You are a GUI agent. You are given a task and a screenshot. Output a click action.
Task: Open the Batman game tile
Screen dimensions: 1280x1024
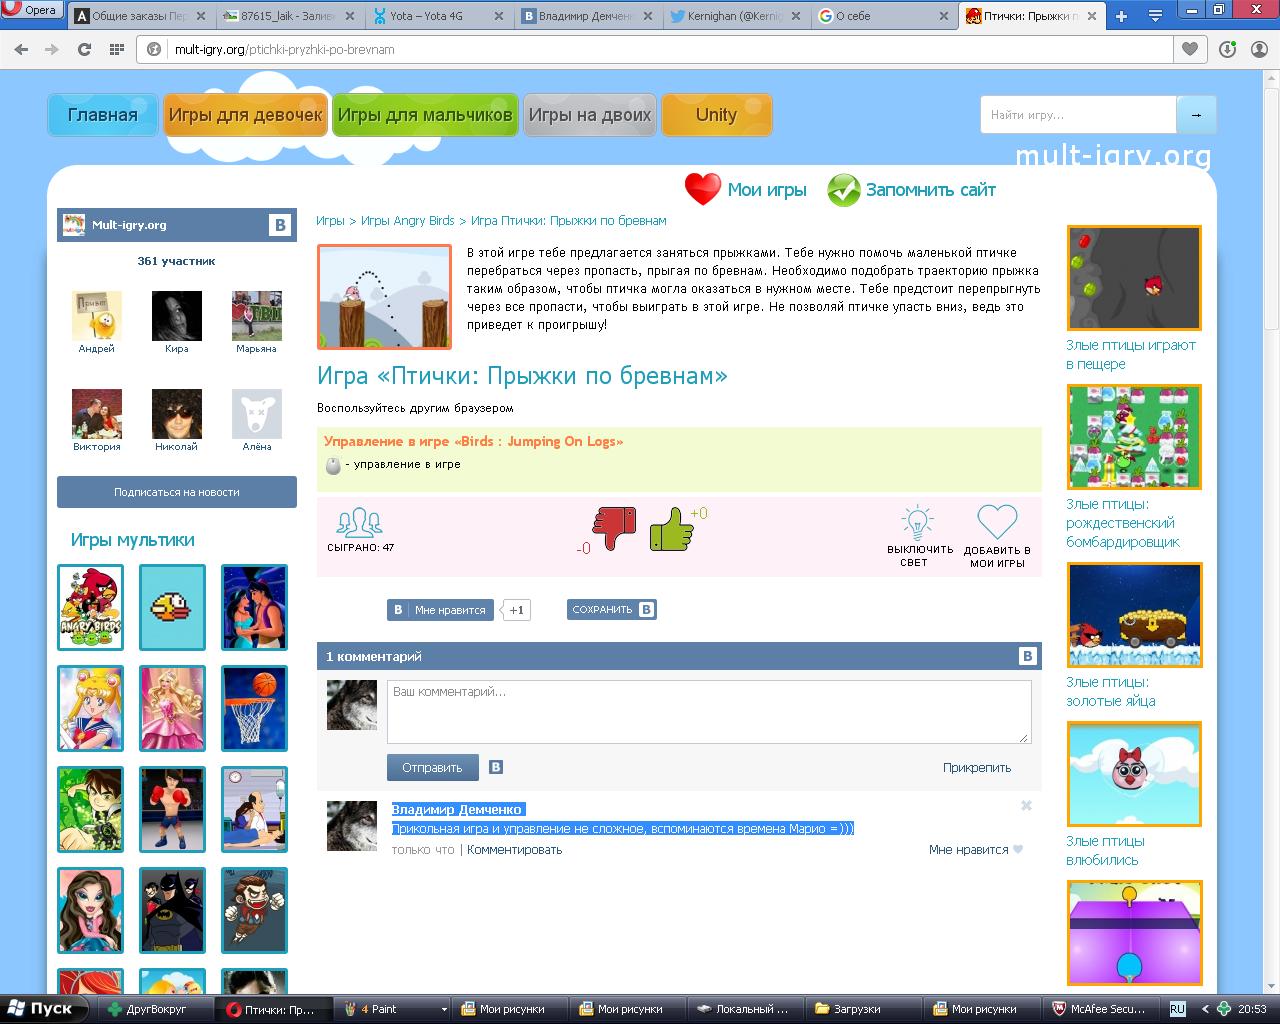click(x=172, y=910)
